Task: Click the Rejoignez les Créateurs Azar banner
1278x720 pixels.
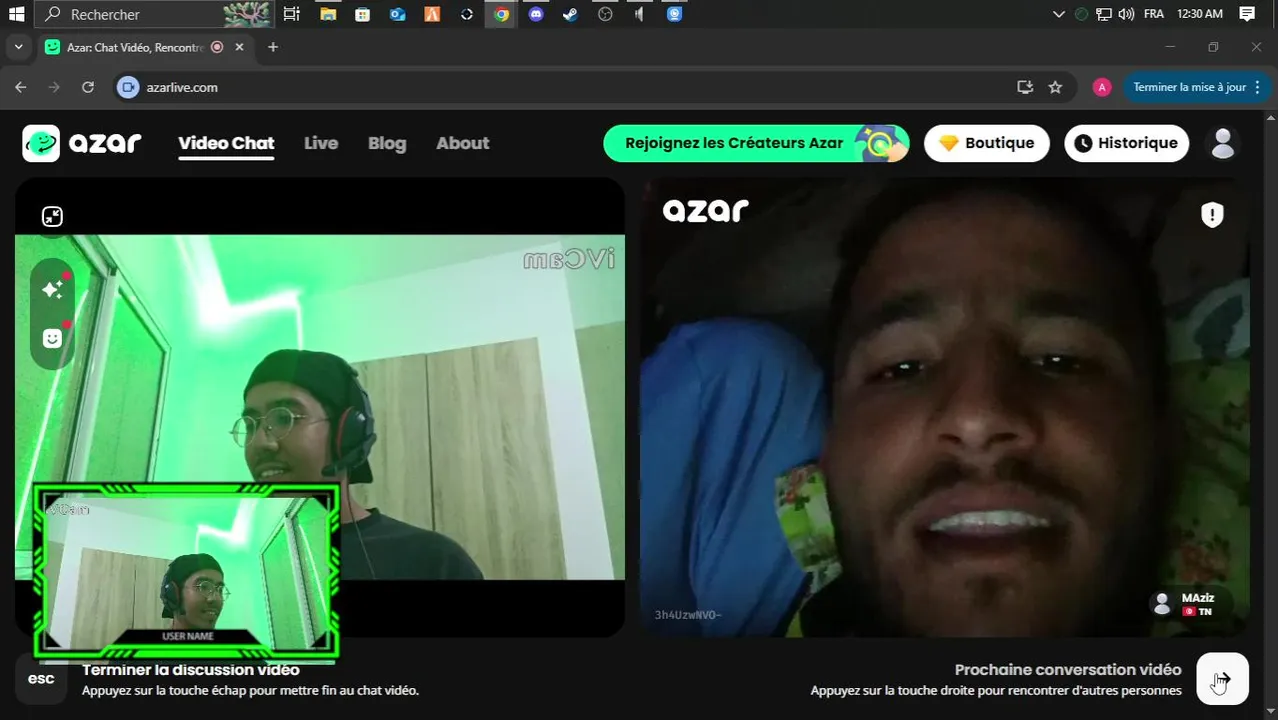Action: coord(756,143)
